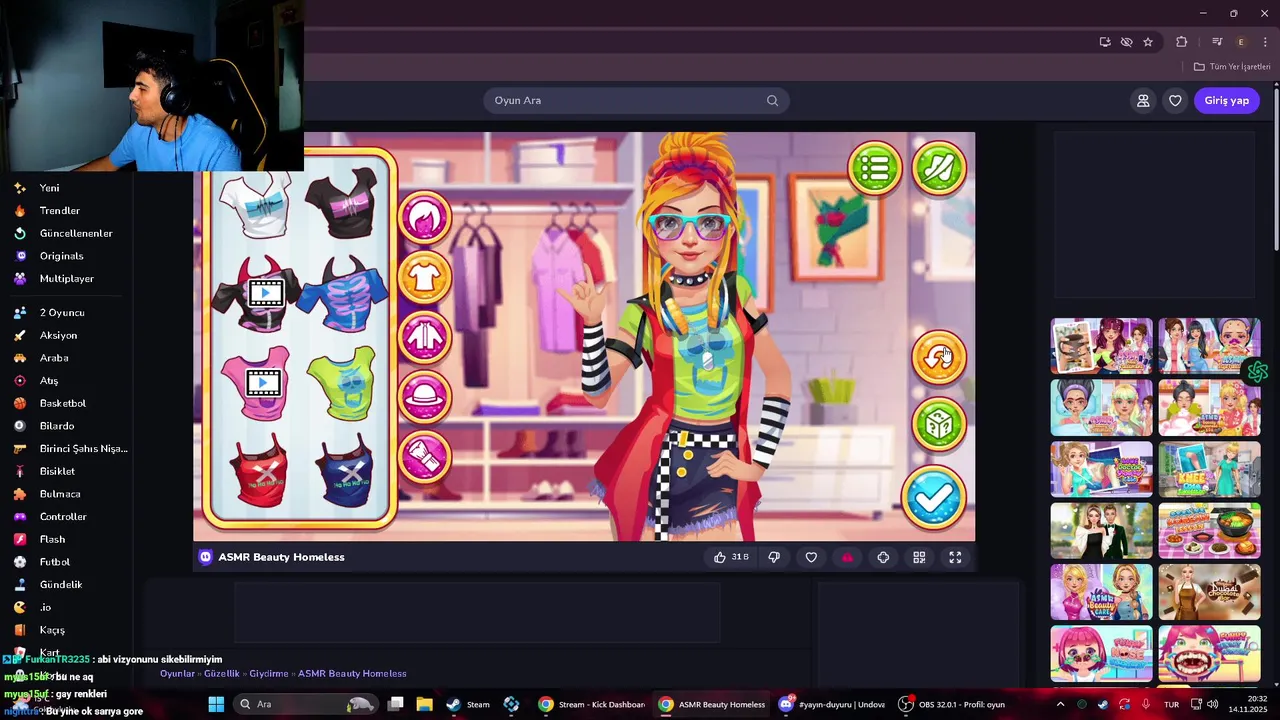Screen dimensions: 1280x720
Task: Add game to favorites heart below game
Action: [x=811, y=557]
